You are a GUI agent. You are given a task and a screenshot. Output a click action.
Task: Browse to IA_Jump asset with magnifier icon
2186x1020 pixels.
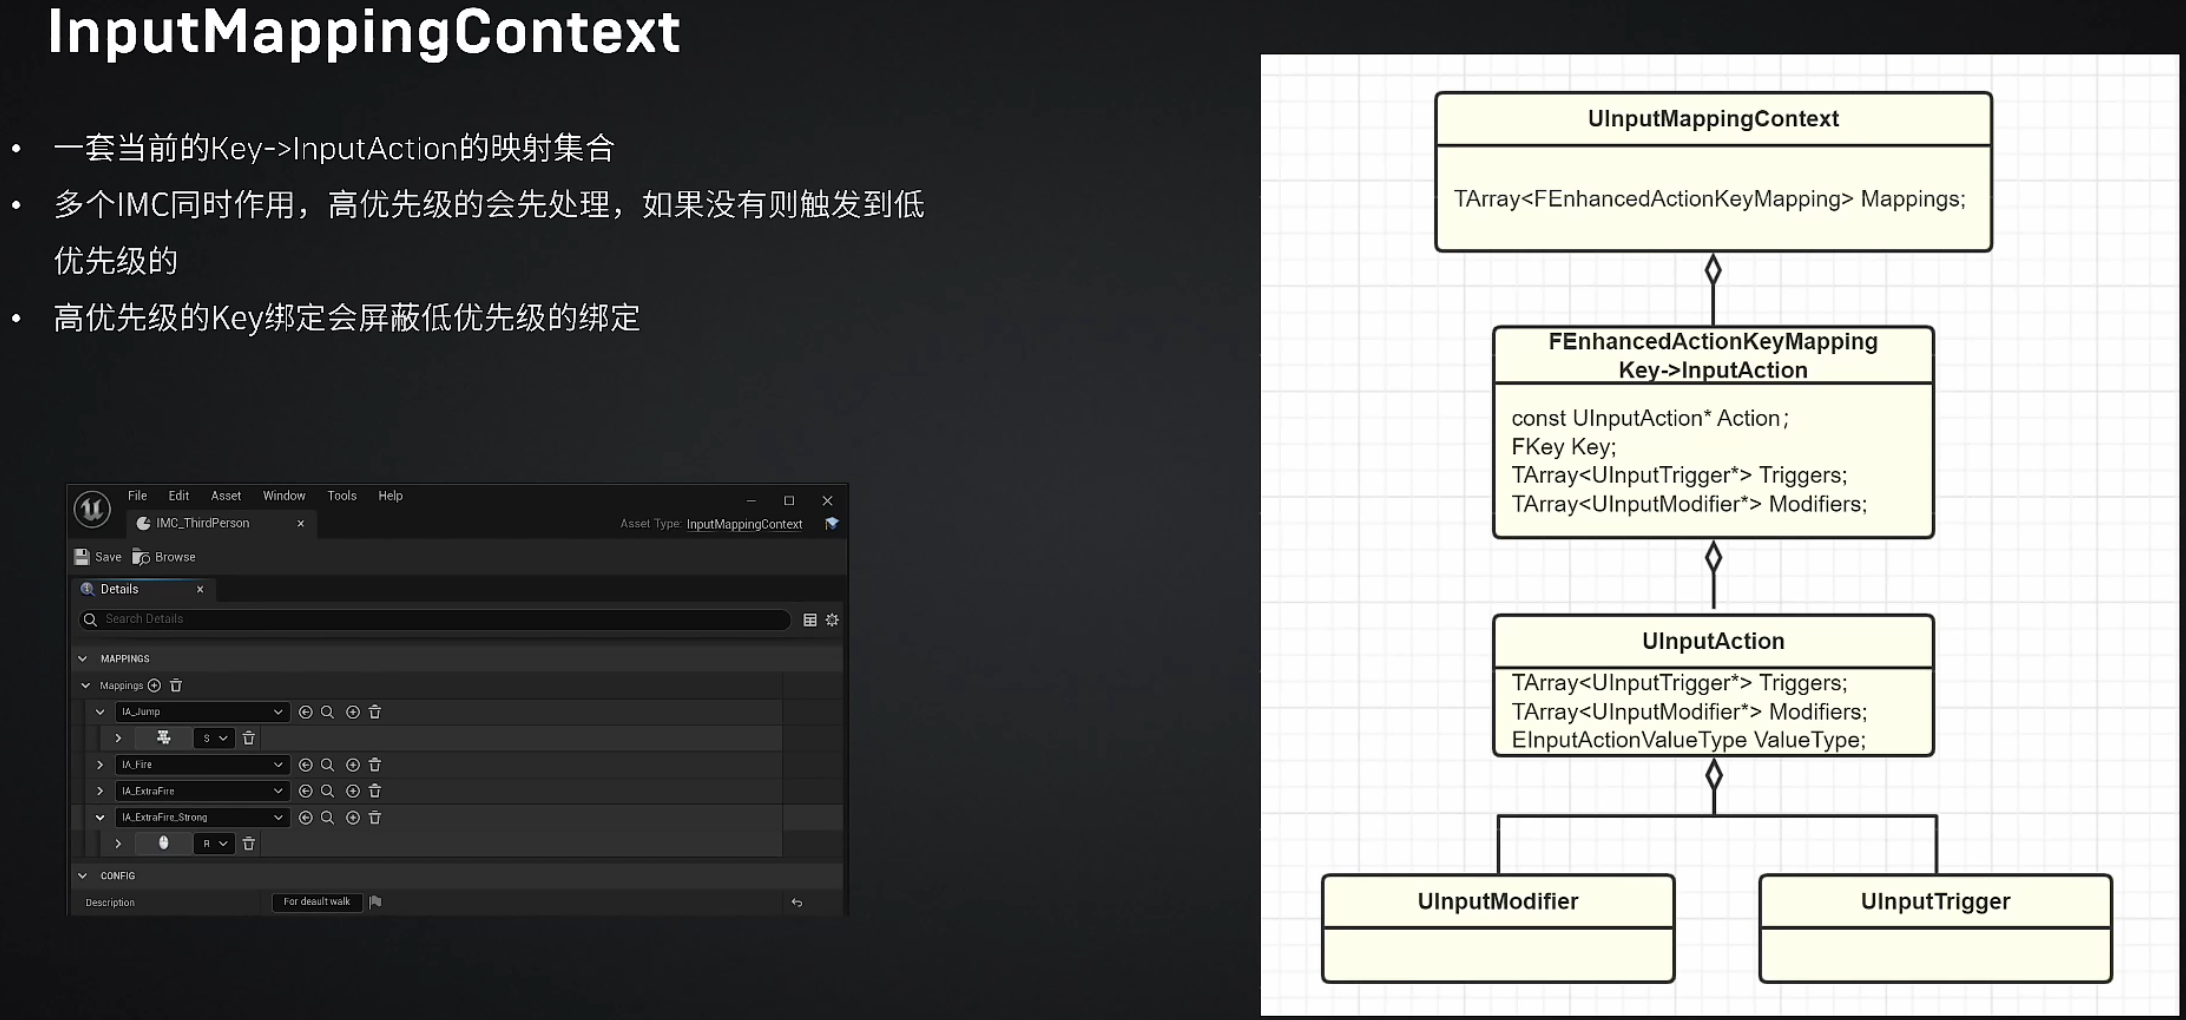click(x=327, y=712)
